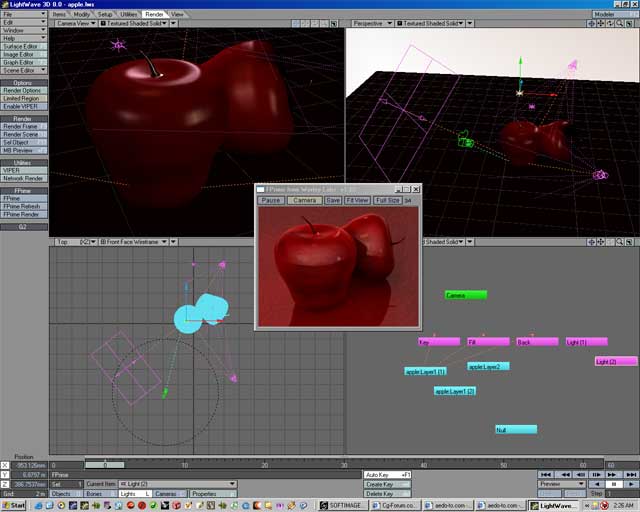The width and height of the screenshot is (640, 512).
Task: Open the Perspective viewport type dropdown
Action: tap(373, 24)
